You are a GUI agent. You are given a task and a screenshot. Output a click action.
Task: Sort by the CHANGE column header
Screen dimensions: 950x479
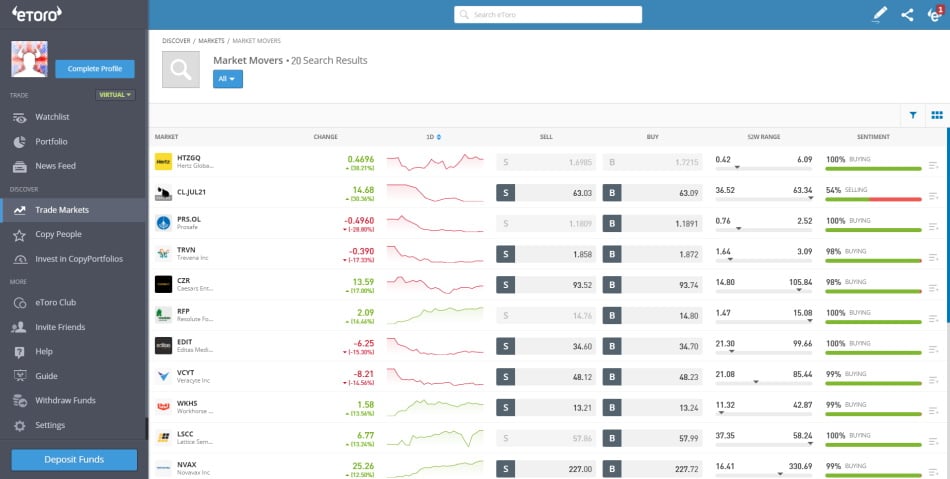[325, 137]
